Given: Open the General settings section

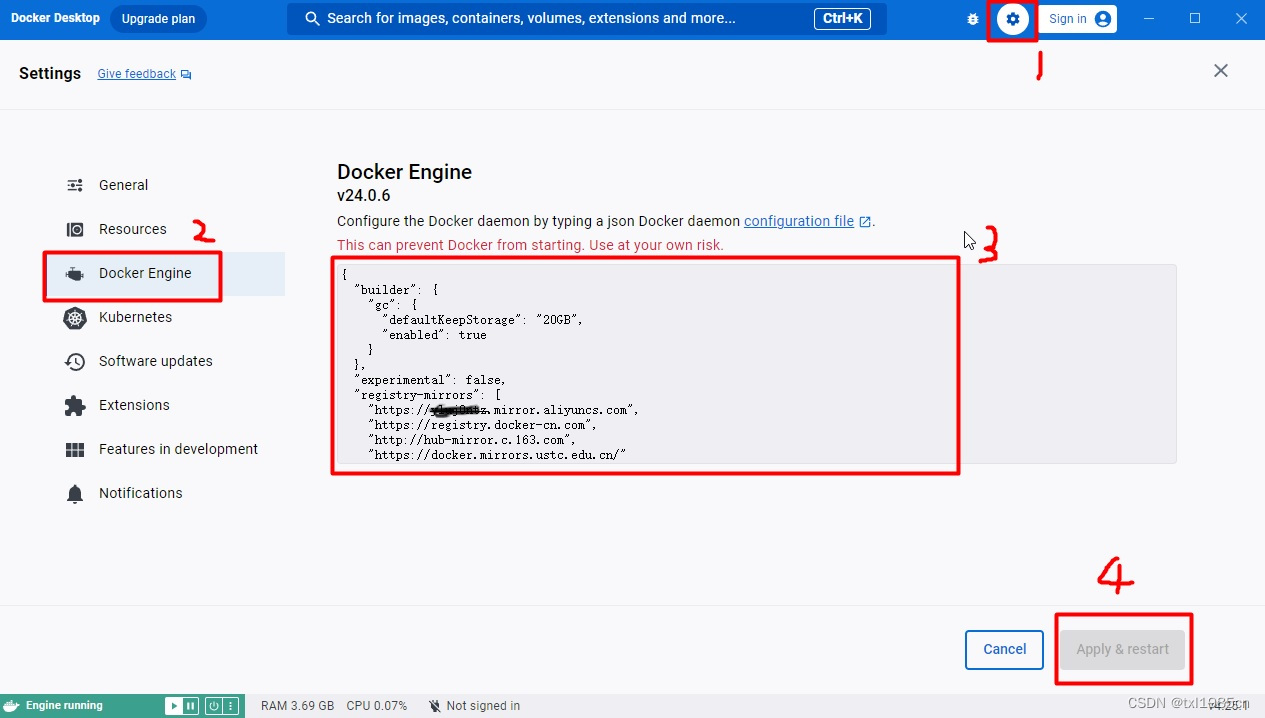Looking at the screenshot, I should pos(123,185).
